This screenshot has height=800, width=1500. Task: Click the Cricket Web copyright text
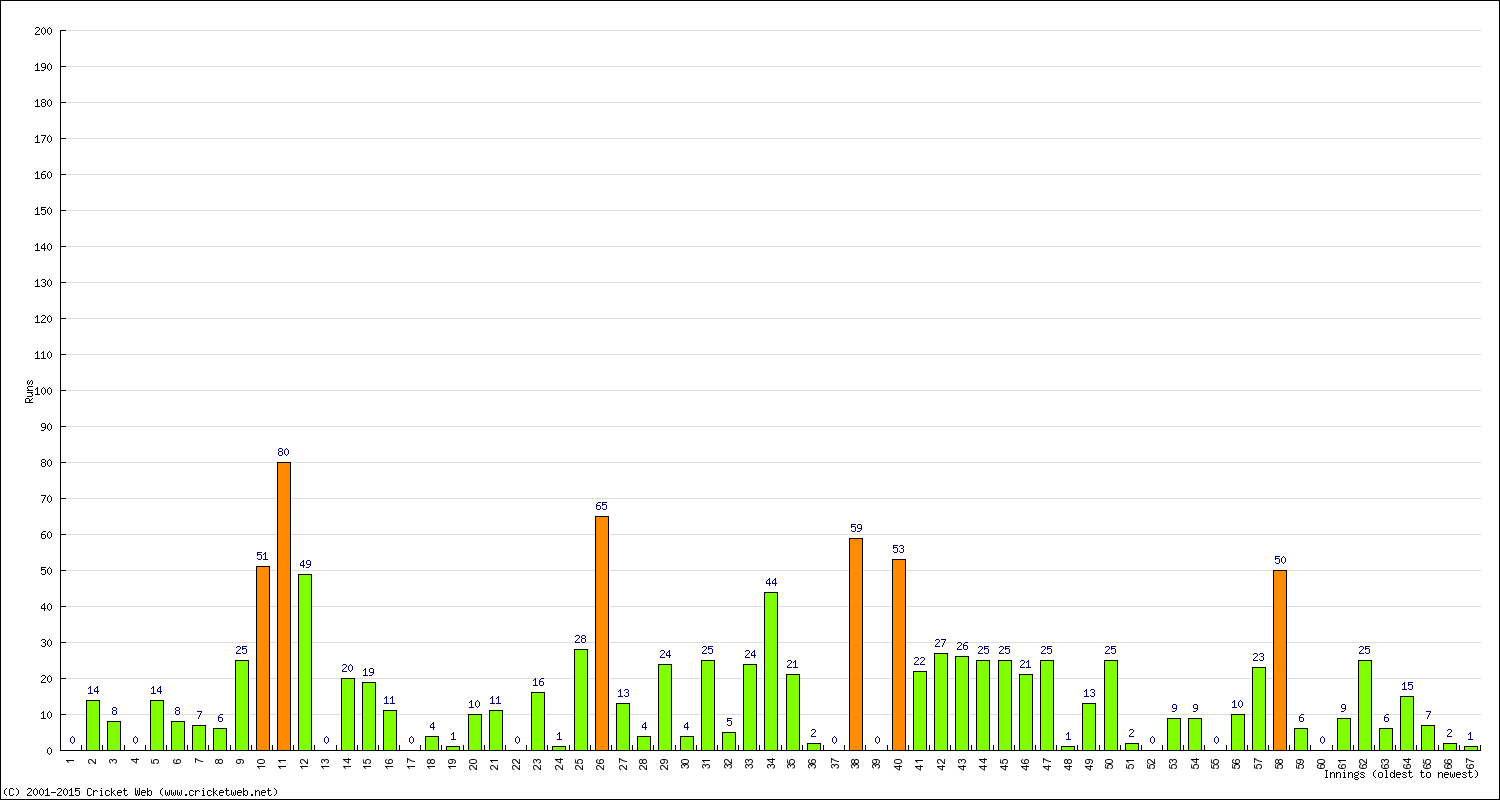[x=140, y=792]
